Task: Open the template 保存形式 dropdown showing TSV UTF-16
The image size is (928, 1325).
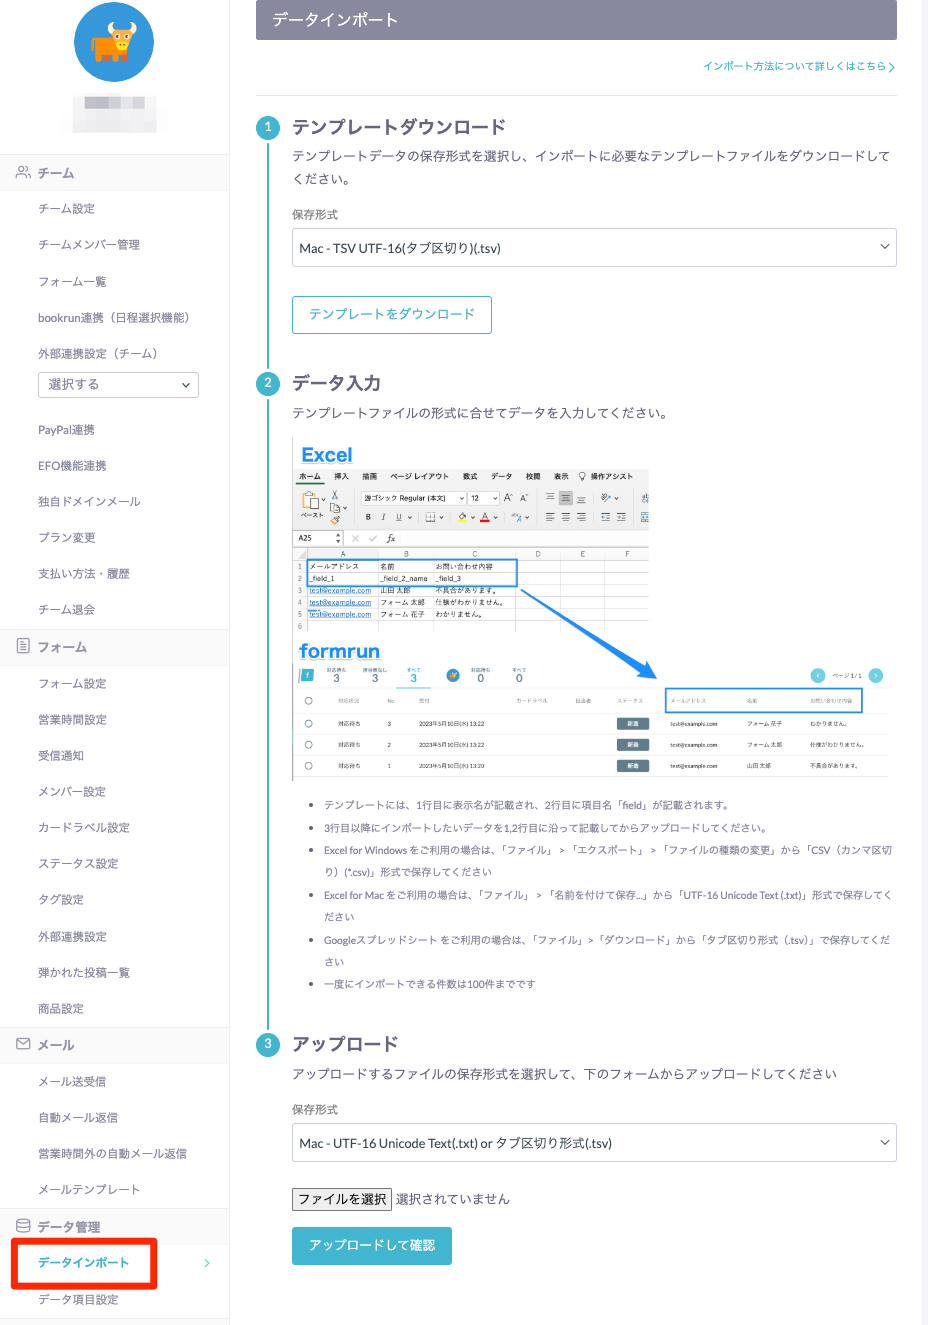Action: pos(594,248)
